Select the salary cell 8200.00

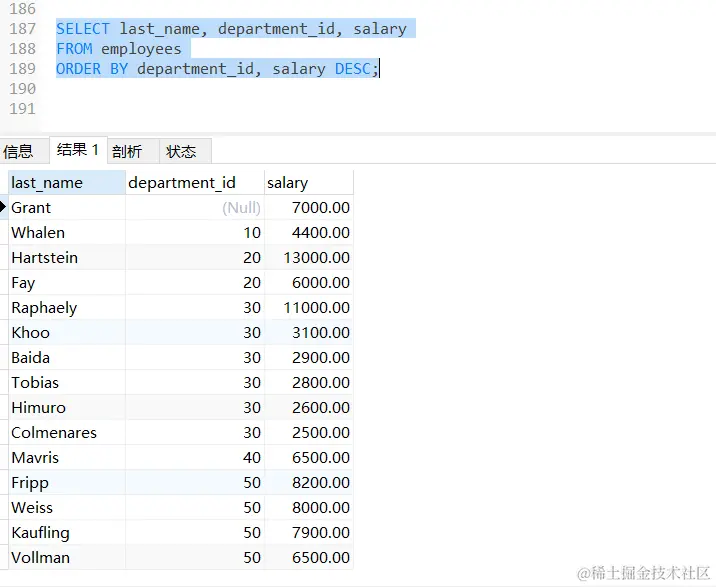point(309,483)
